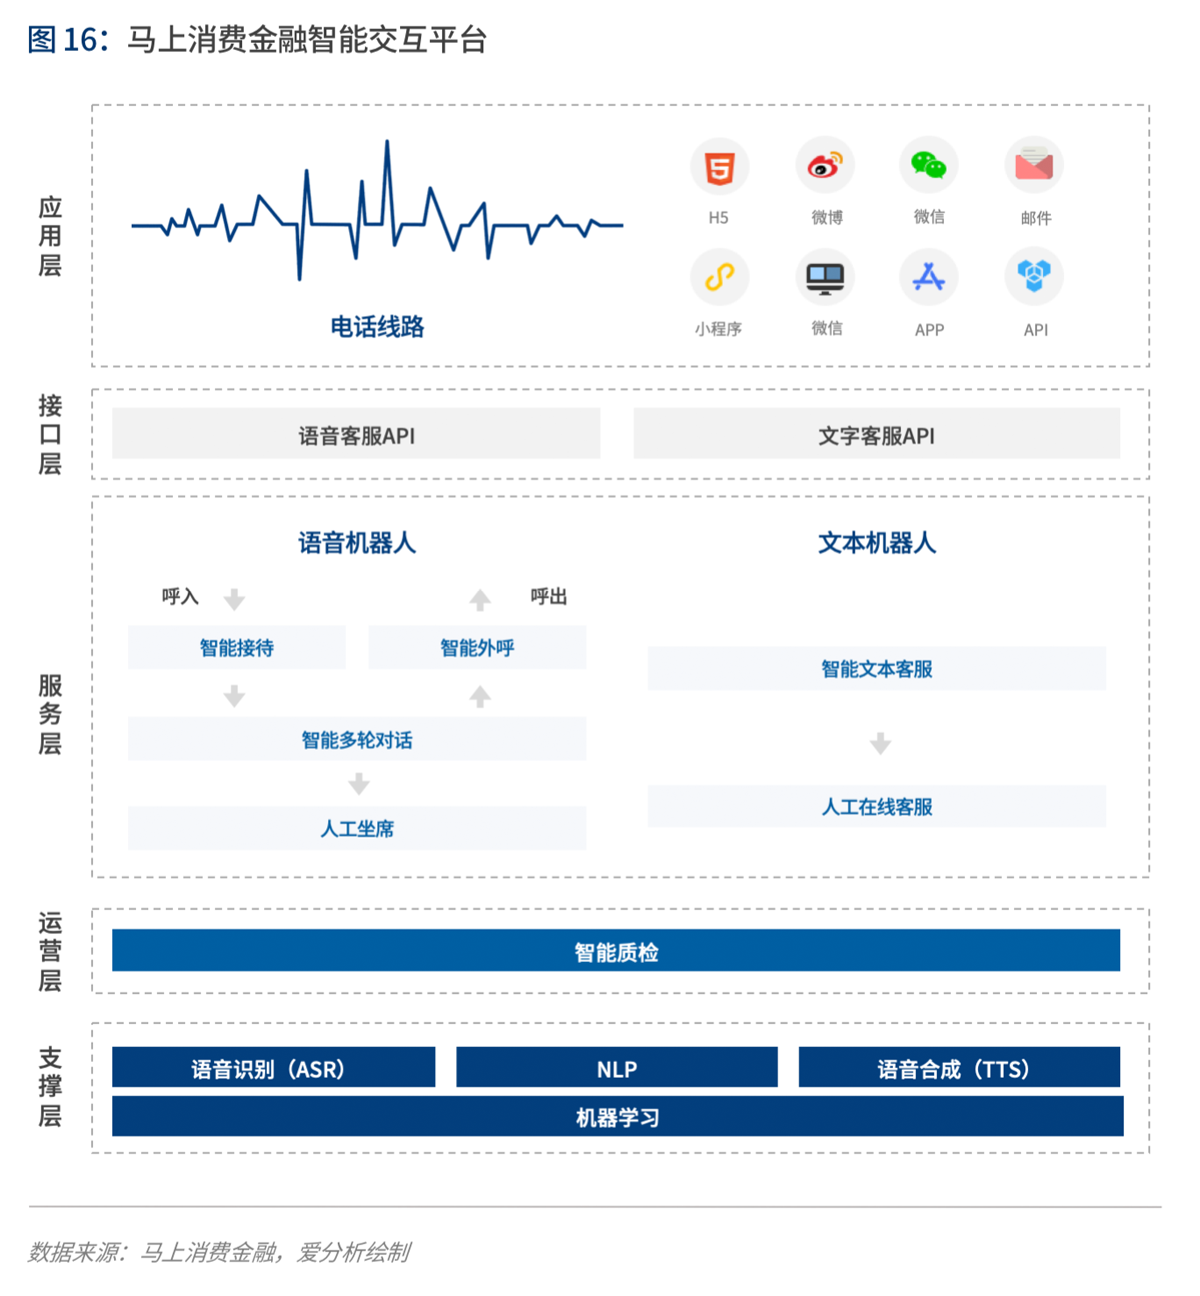Click the down arrow next to 呼入
The image size is (1200, 1296).
(234, 599)
